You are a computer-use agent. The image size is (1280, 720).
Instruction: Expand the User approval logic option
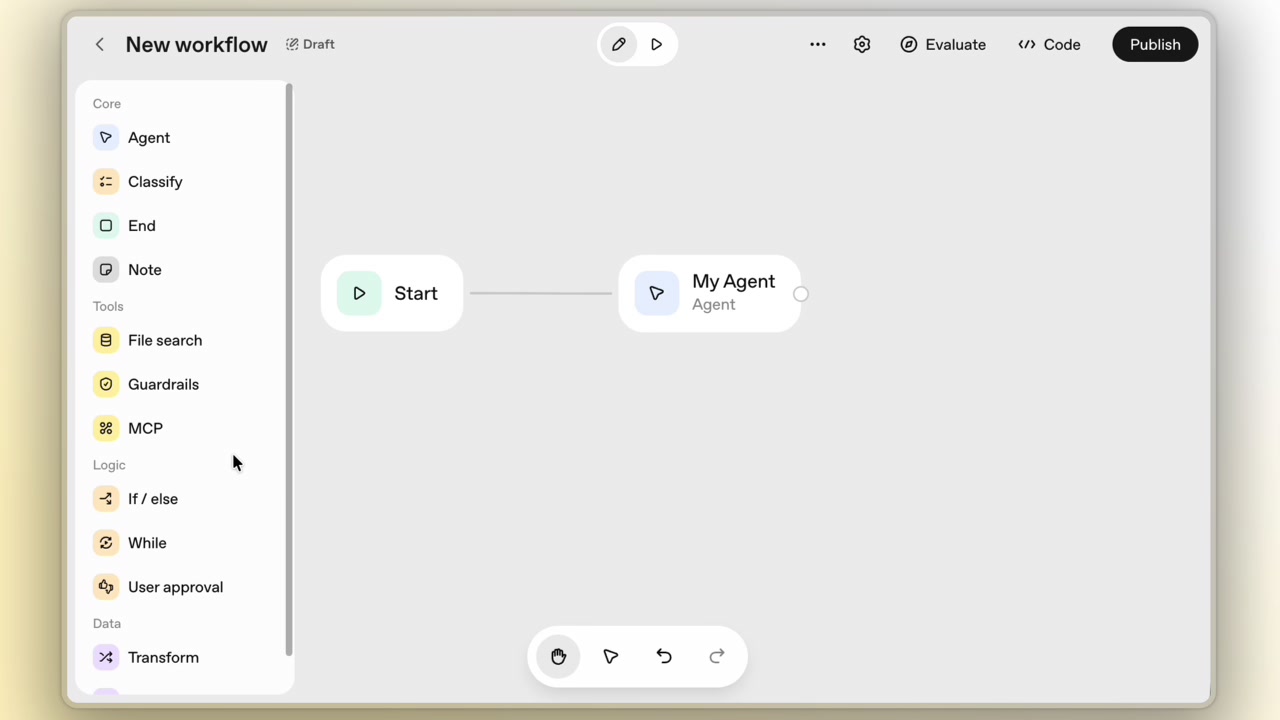pos(175,587)
